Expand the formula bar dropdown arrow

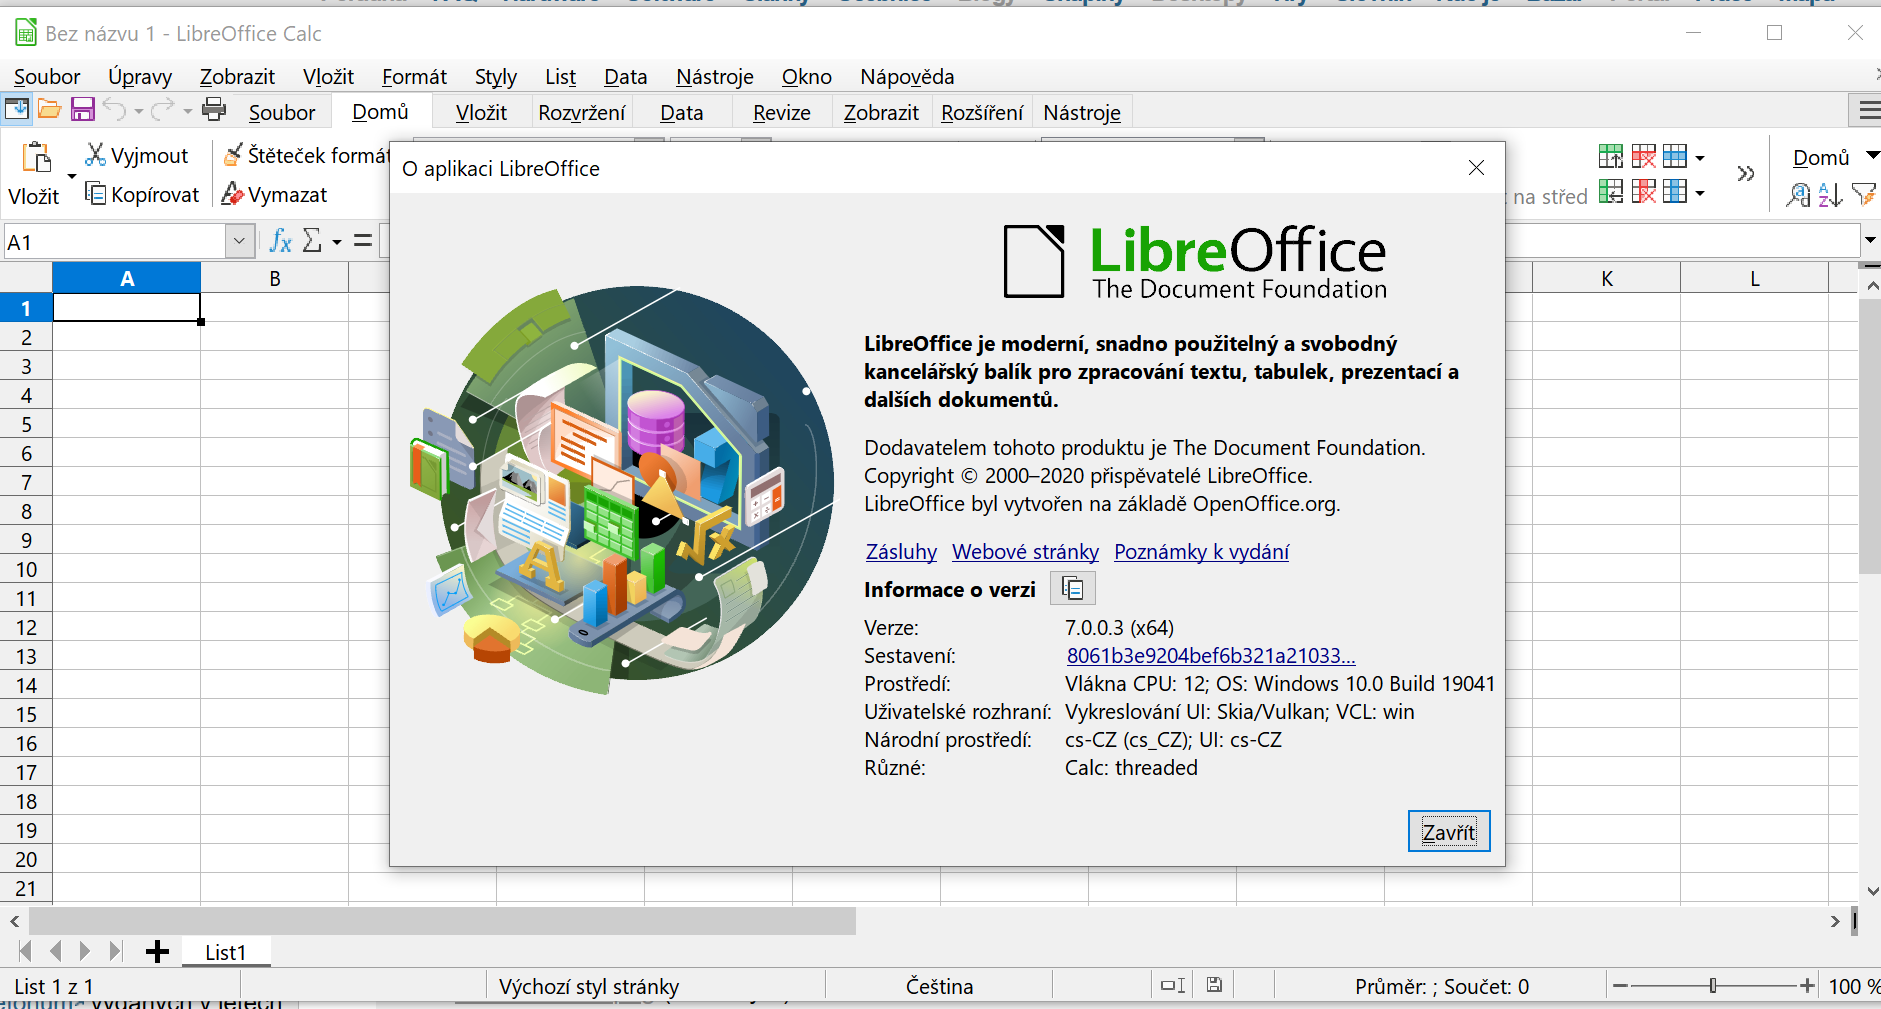pos(1870,240)
